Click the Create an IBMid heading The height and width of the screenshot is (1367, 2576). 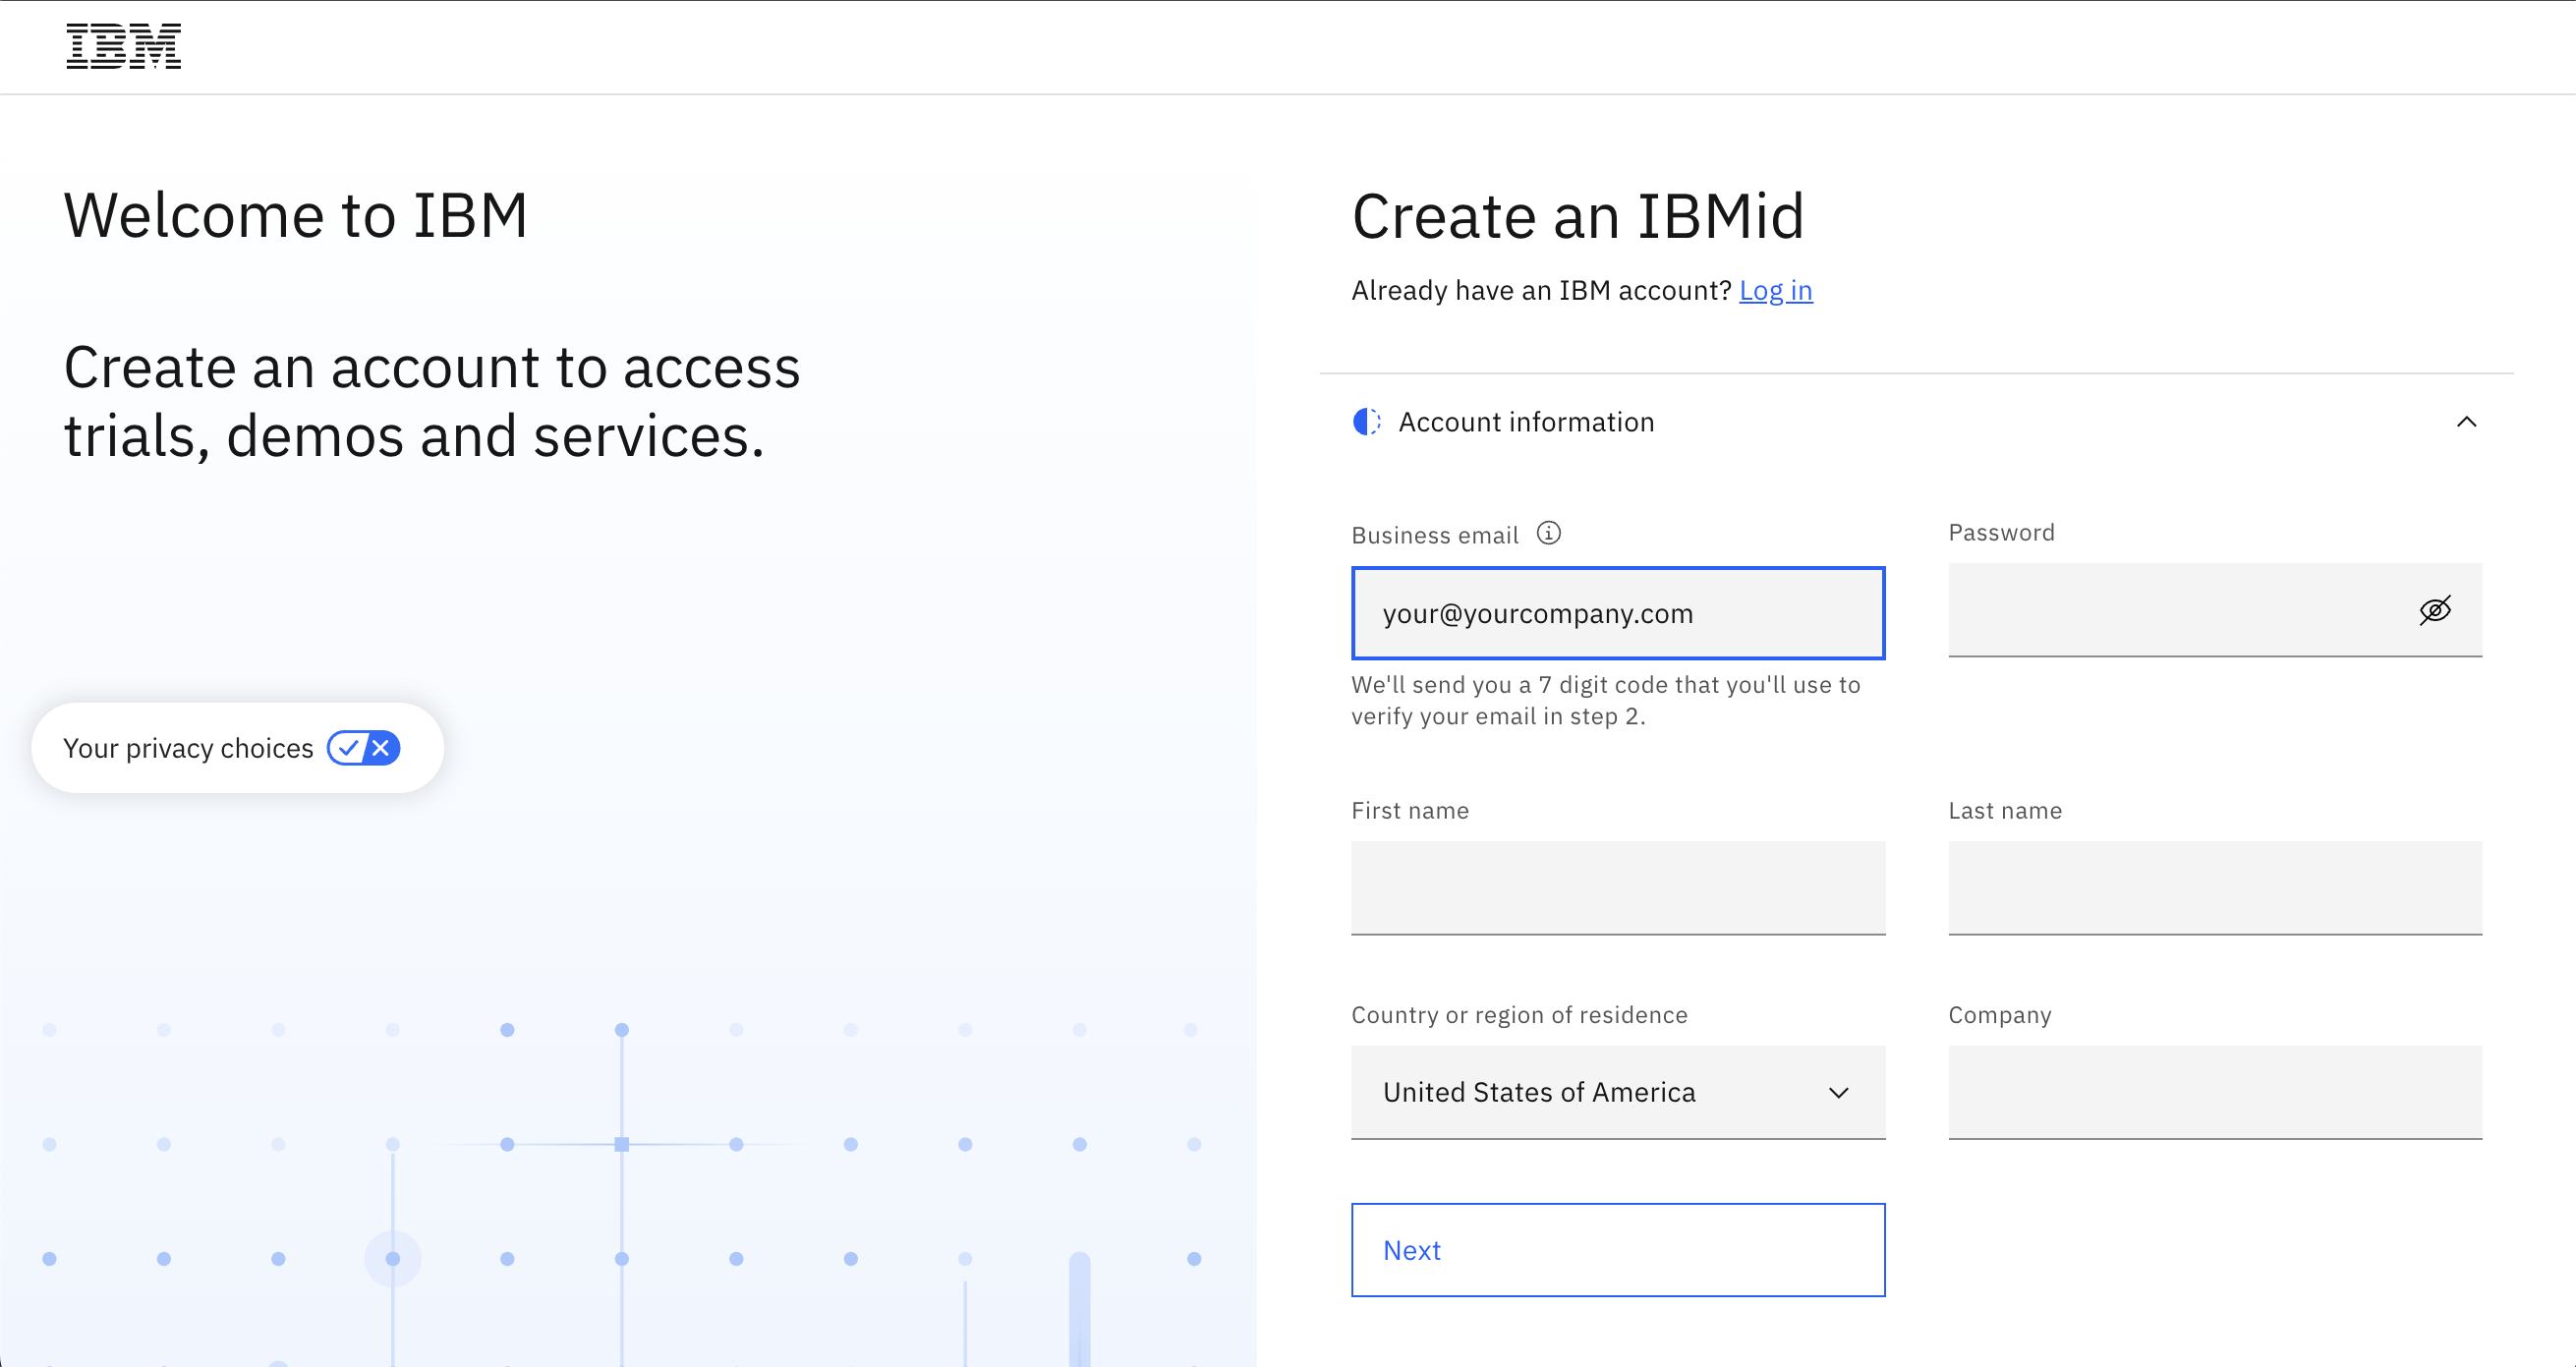point(1578,216)
